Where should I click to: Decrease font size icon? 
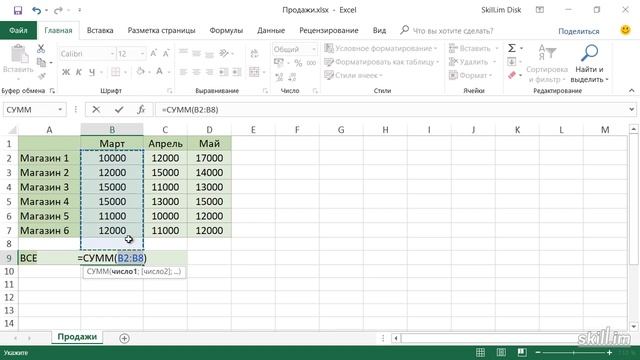(x=166, y=53)
